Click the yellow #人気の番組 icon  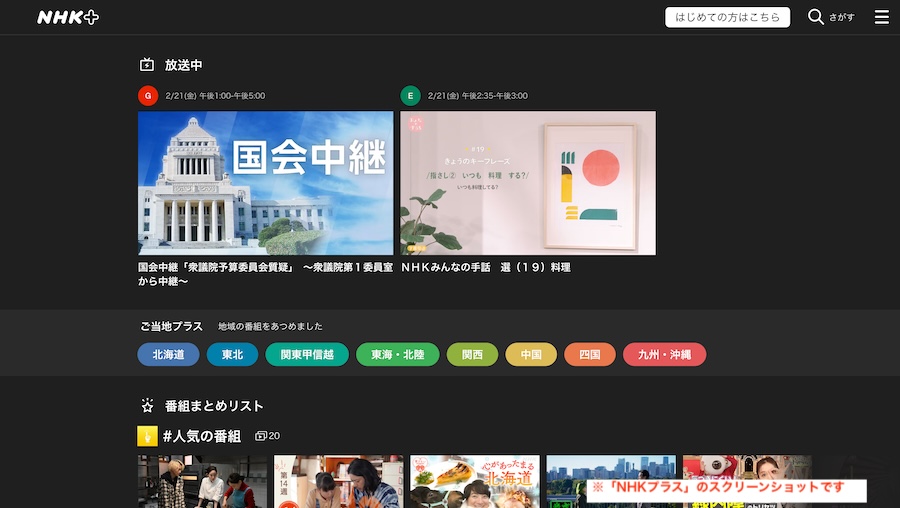pos(147,436)
